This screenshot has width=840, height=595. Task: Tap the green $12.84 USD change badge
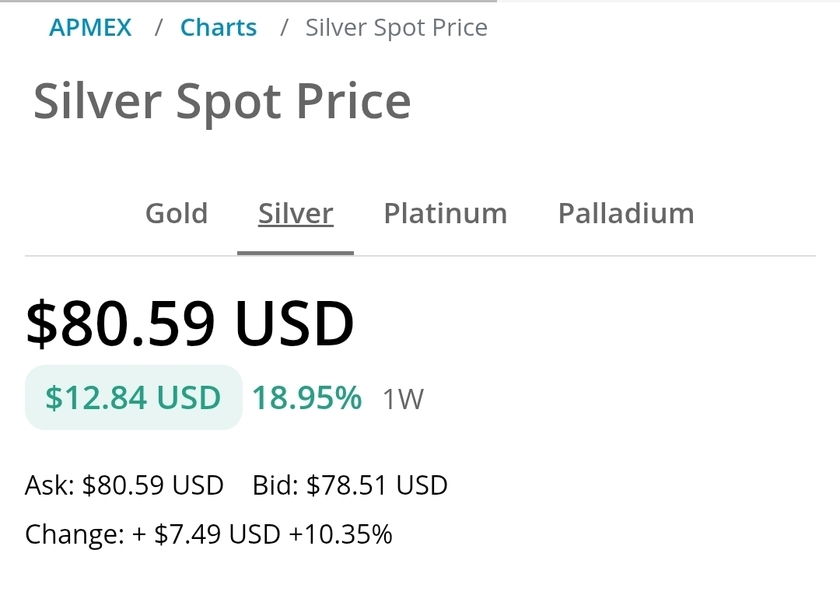133,397
